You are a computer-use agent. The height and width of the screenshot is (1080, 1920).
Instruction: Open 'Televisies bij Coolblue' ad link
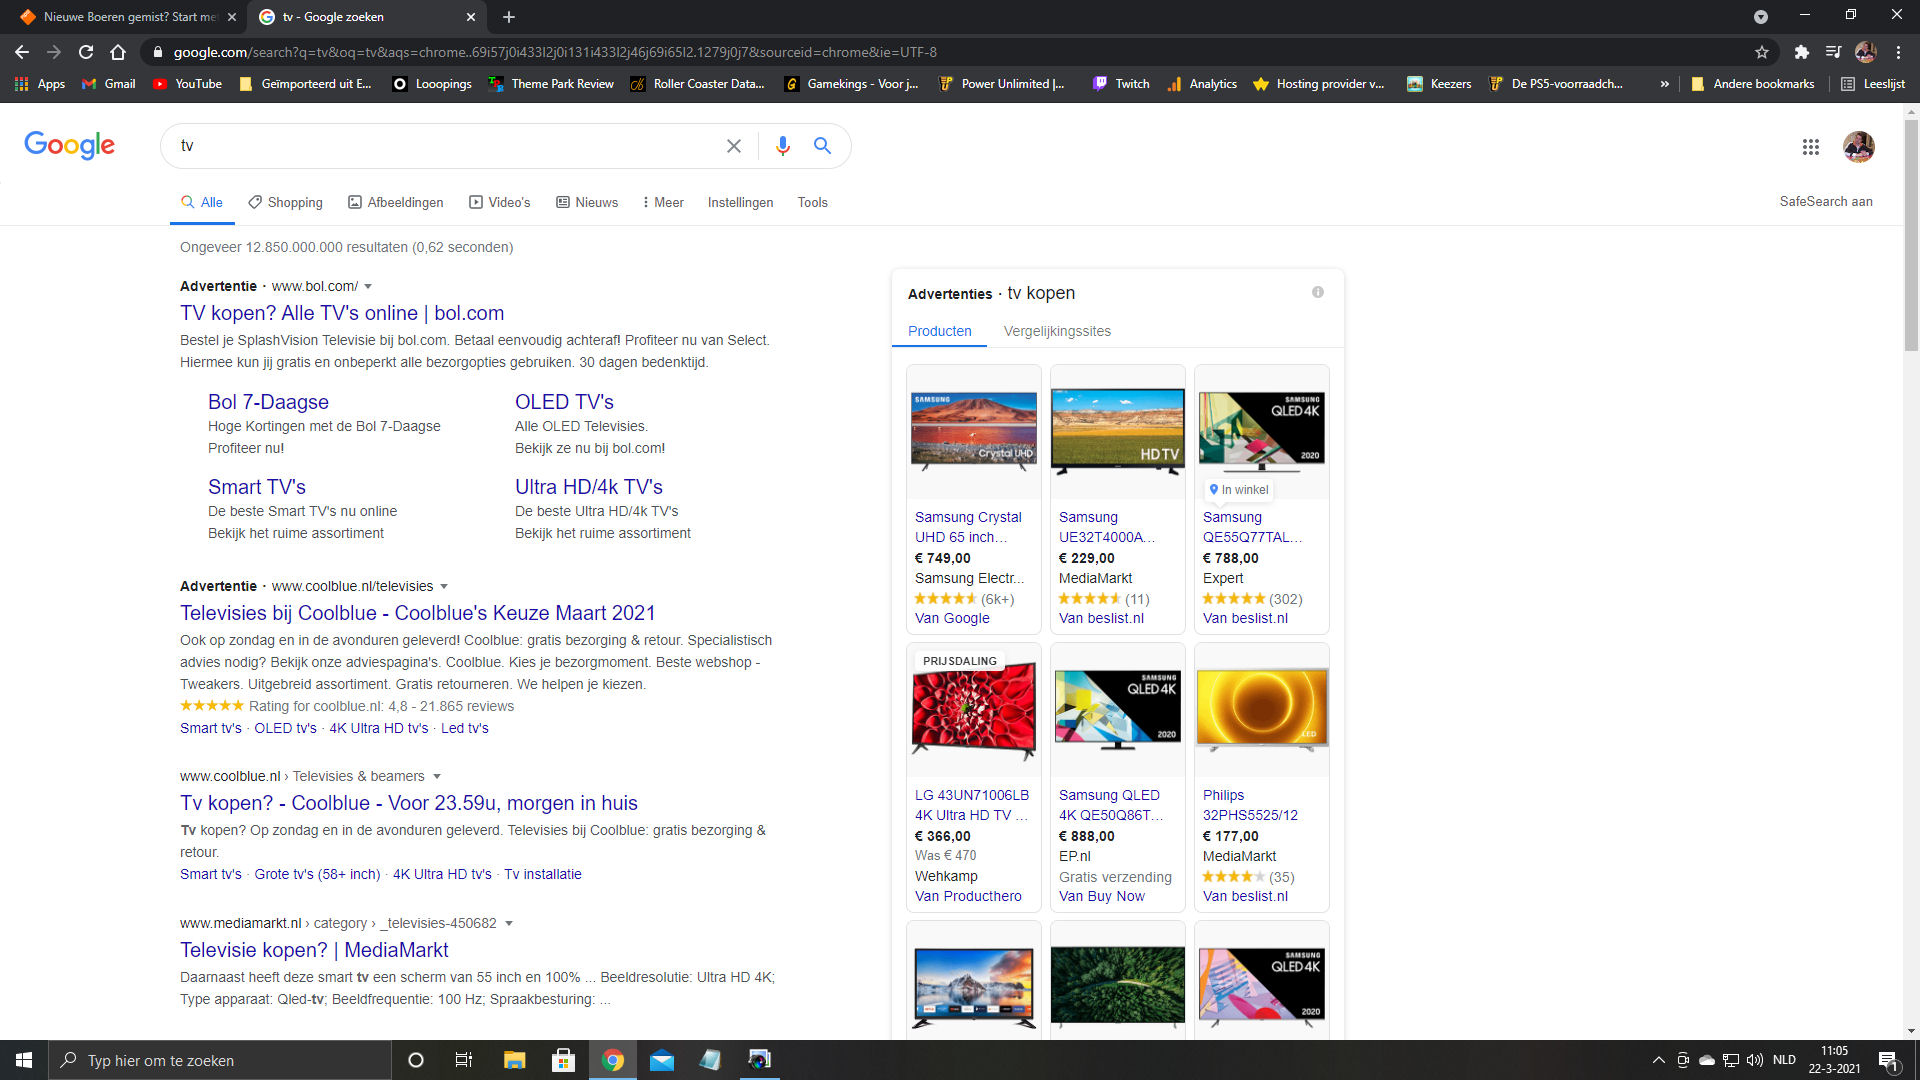pyautogui.click(x=417, y=613)
